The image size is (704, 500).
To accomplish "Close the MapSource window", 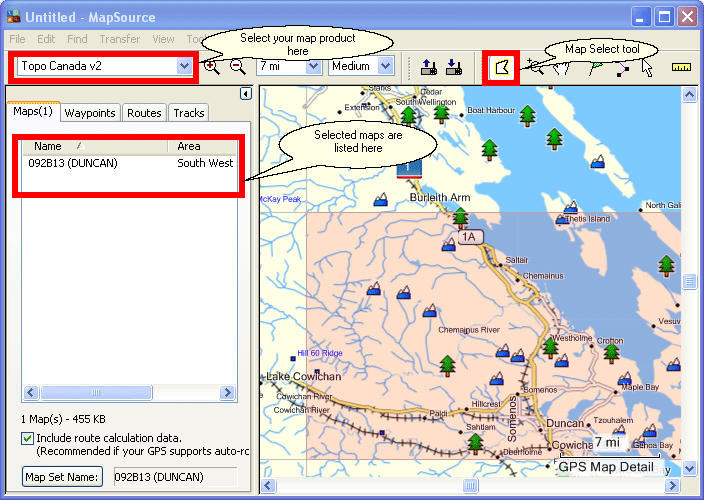I will click(687, 17).
